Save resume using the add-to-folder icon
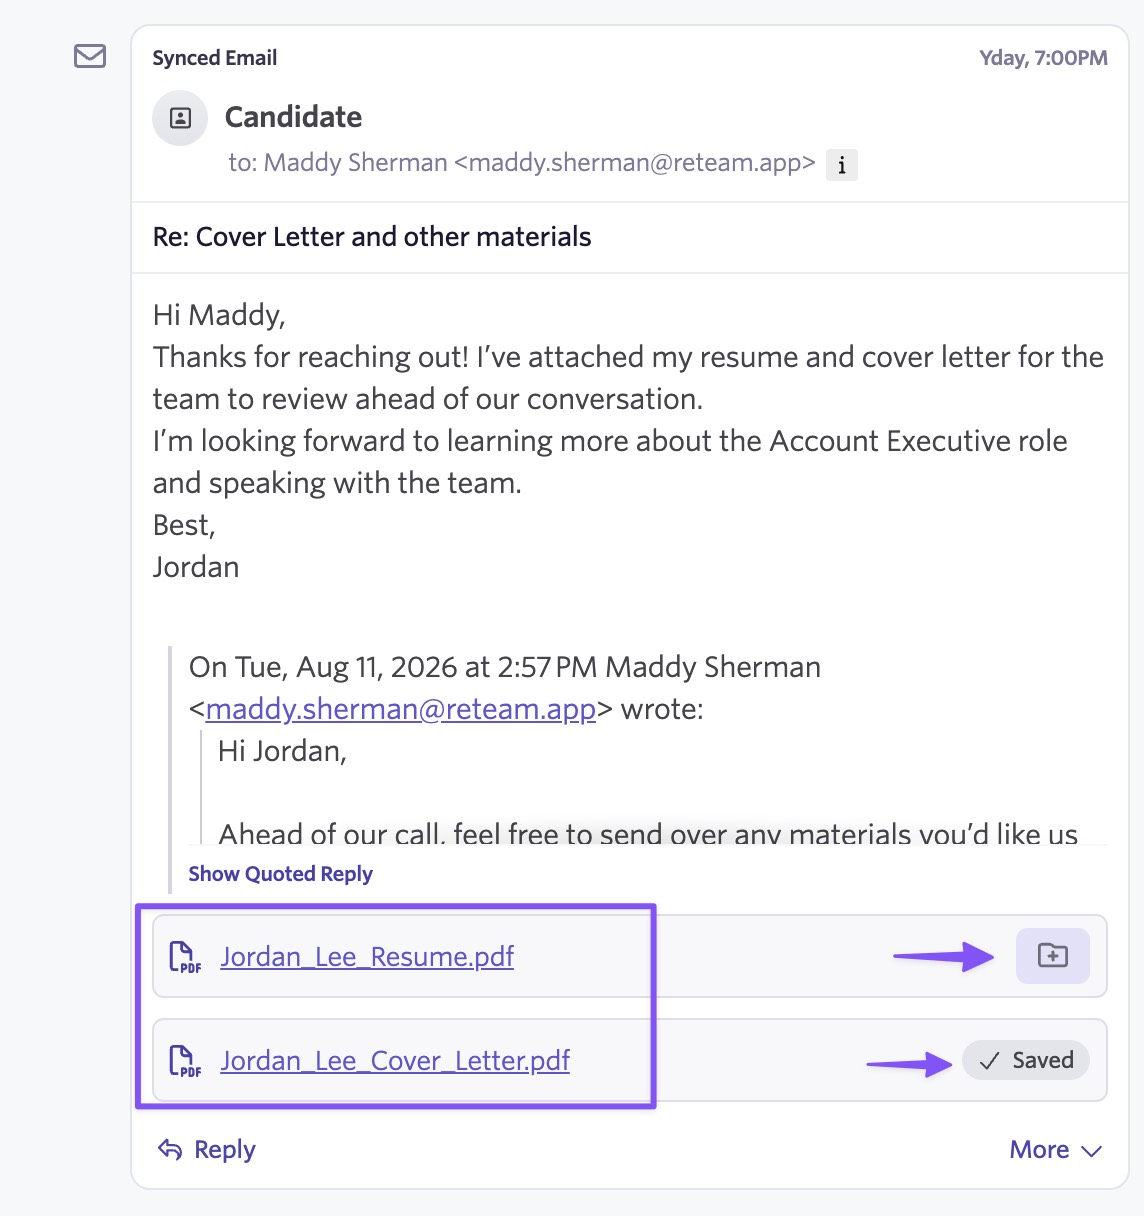This screenshot has width=1144, height=1216. [x=1053, y=956]
